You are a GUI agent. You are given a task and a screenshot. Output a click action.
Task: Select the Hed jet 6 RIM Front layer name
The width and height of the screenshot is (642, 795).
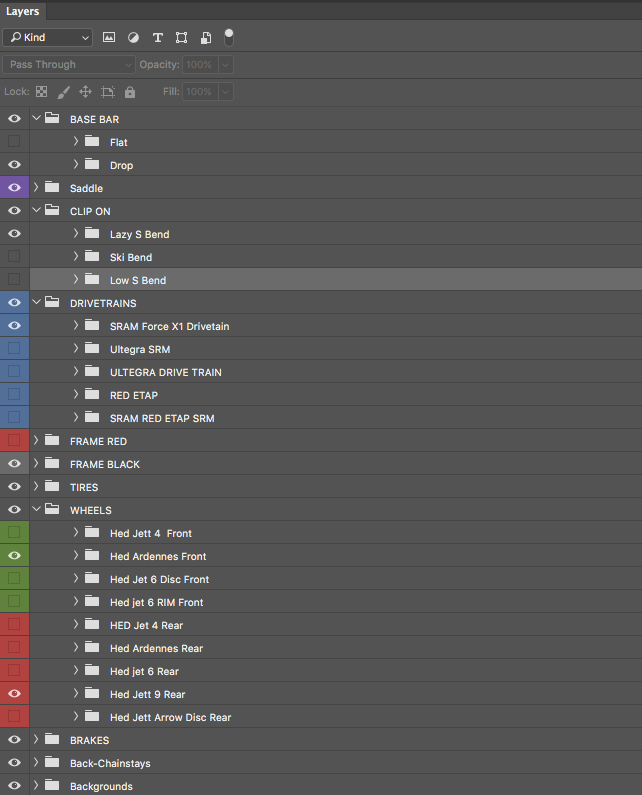pos(157,602)
